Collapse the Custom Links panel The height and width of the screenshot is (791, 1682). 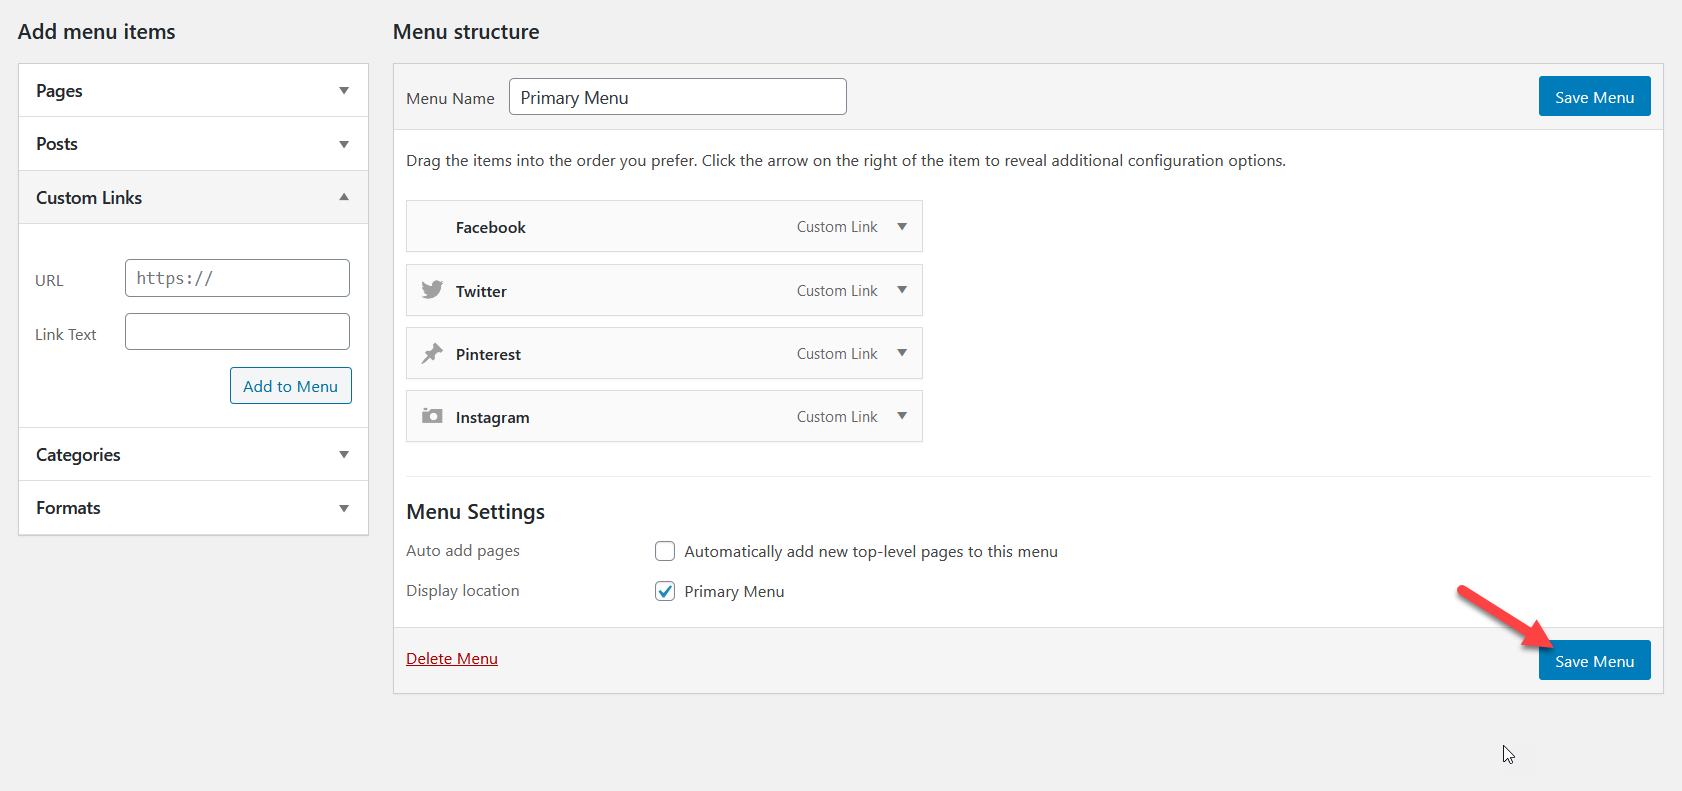[193, 198]
